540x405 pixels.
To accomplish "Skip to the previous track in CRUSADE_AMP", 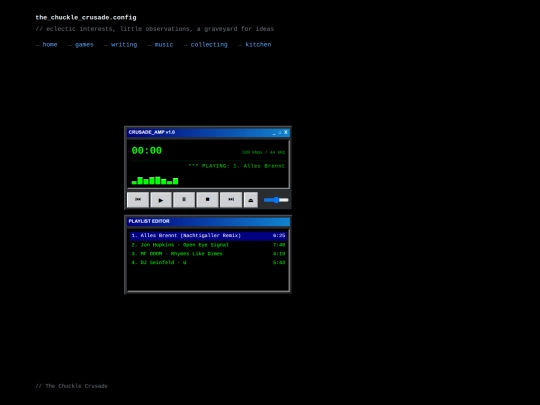I will pyautogui.click(x=138, y=200).
